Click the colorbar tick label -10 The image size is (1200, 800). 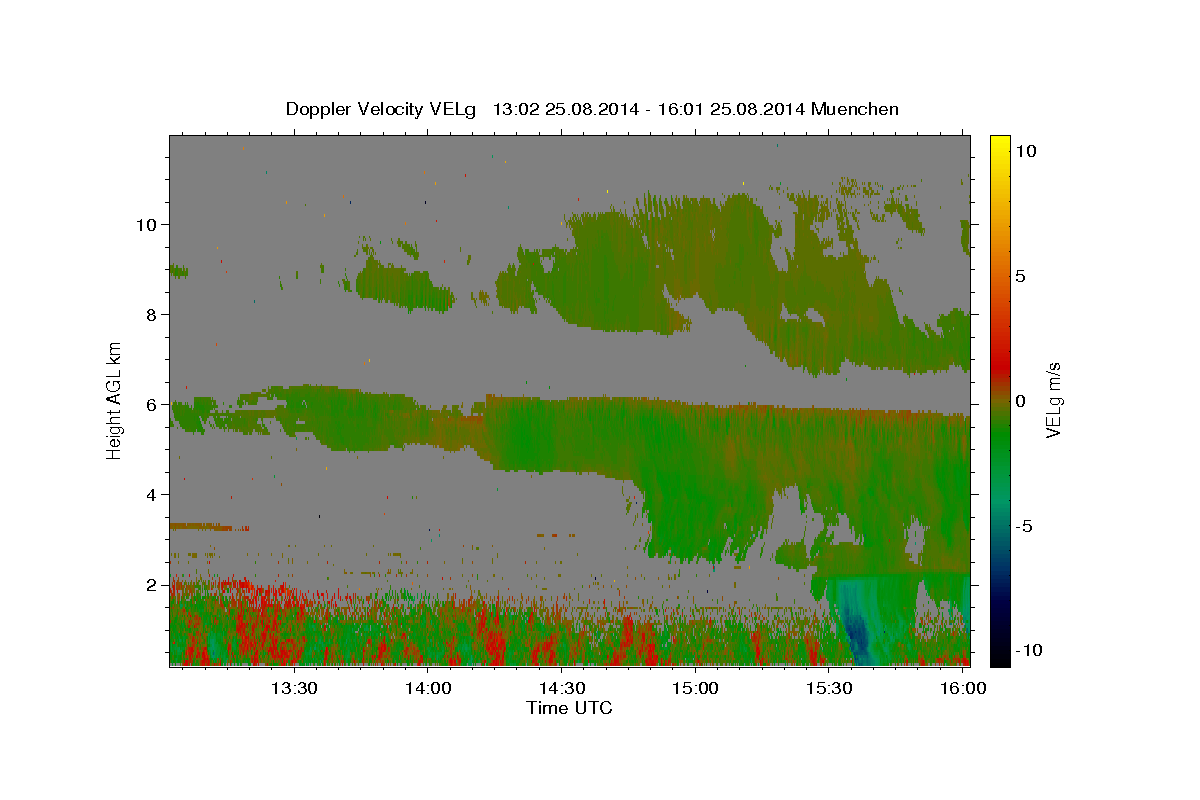1030,650
